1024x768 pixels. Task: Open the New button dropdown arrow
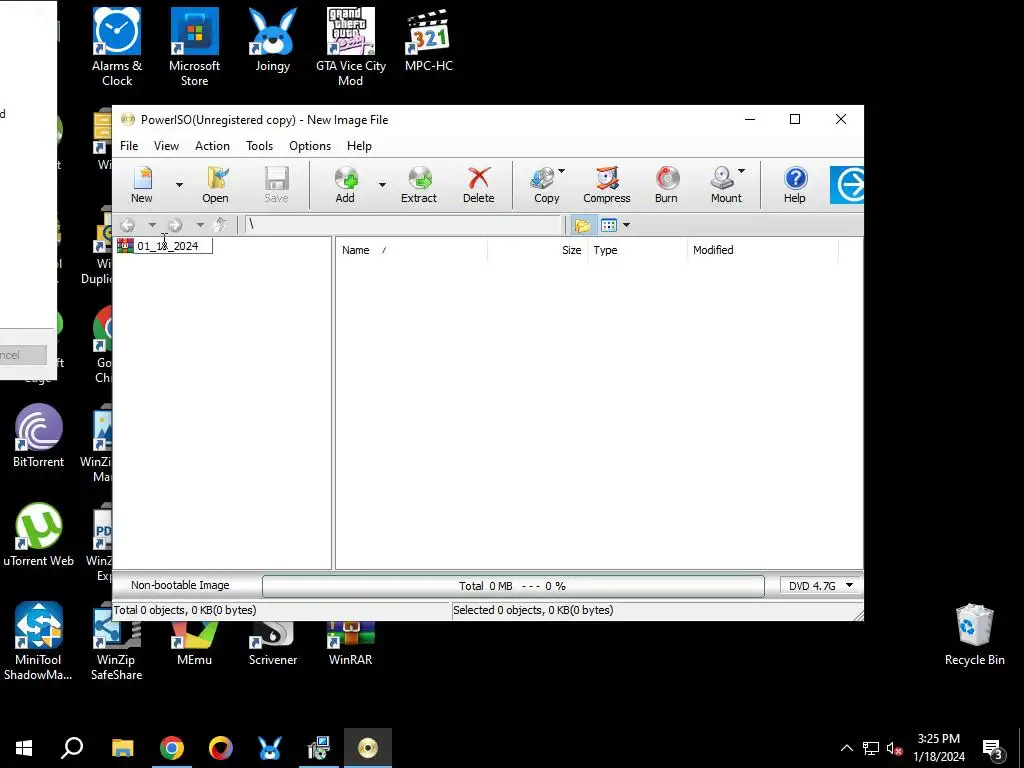point(179,185)
